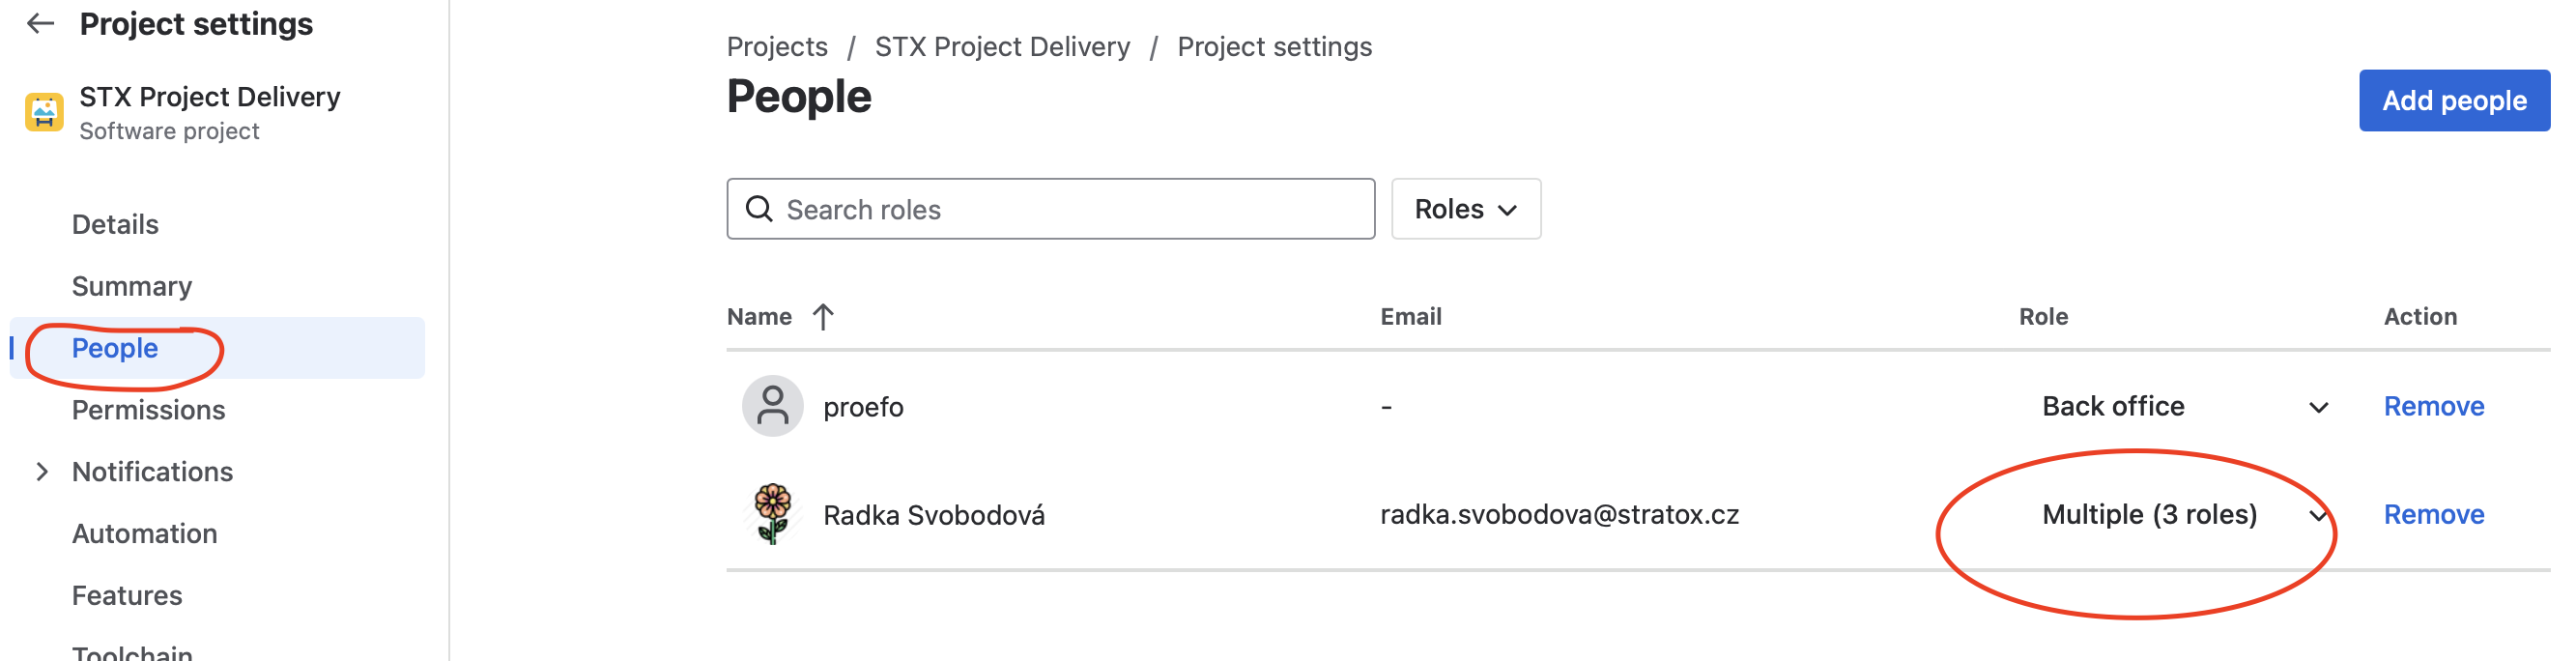This screenshot has height=661, width=2576.
Task: Open the Features settings page
Action: tap(127, 594)
